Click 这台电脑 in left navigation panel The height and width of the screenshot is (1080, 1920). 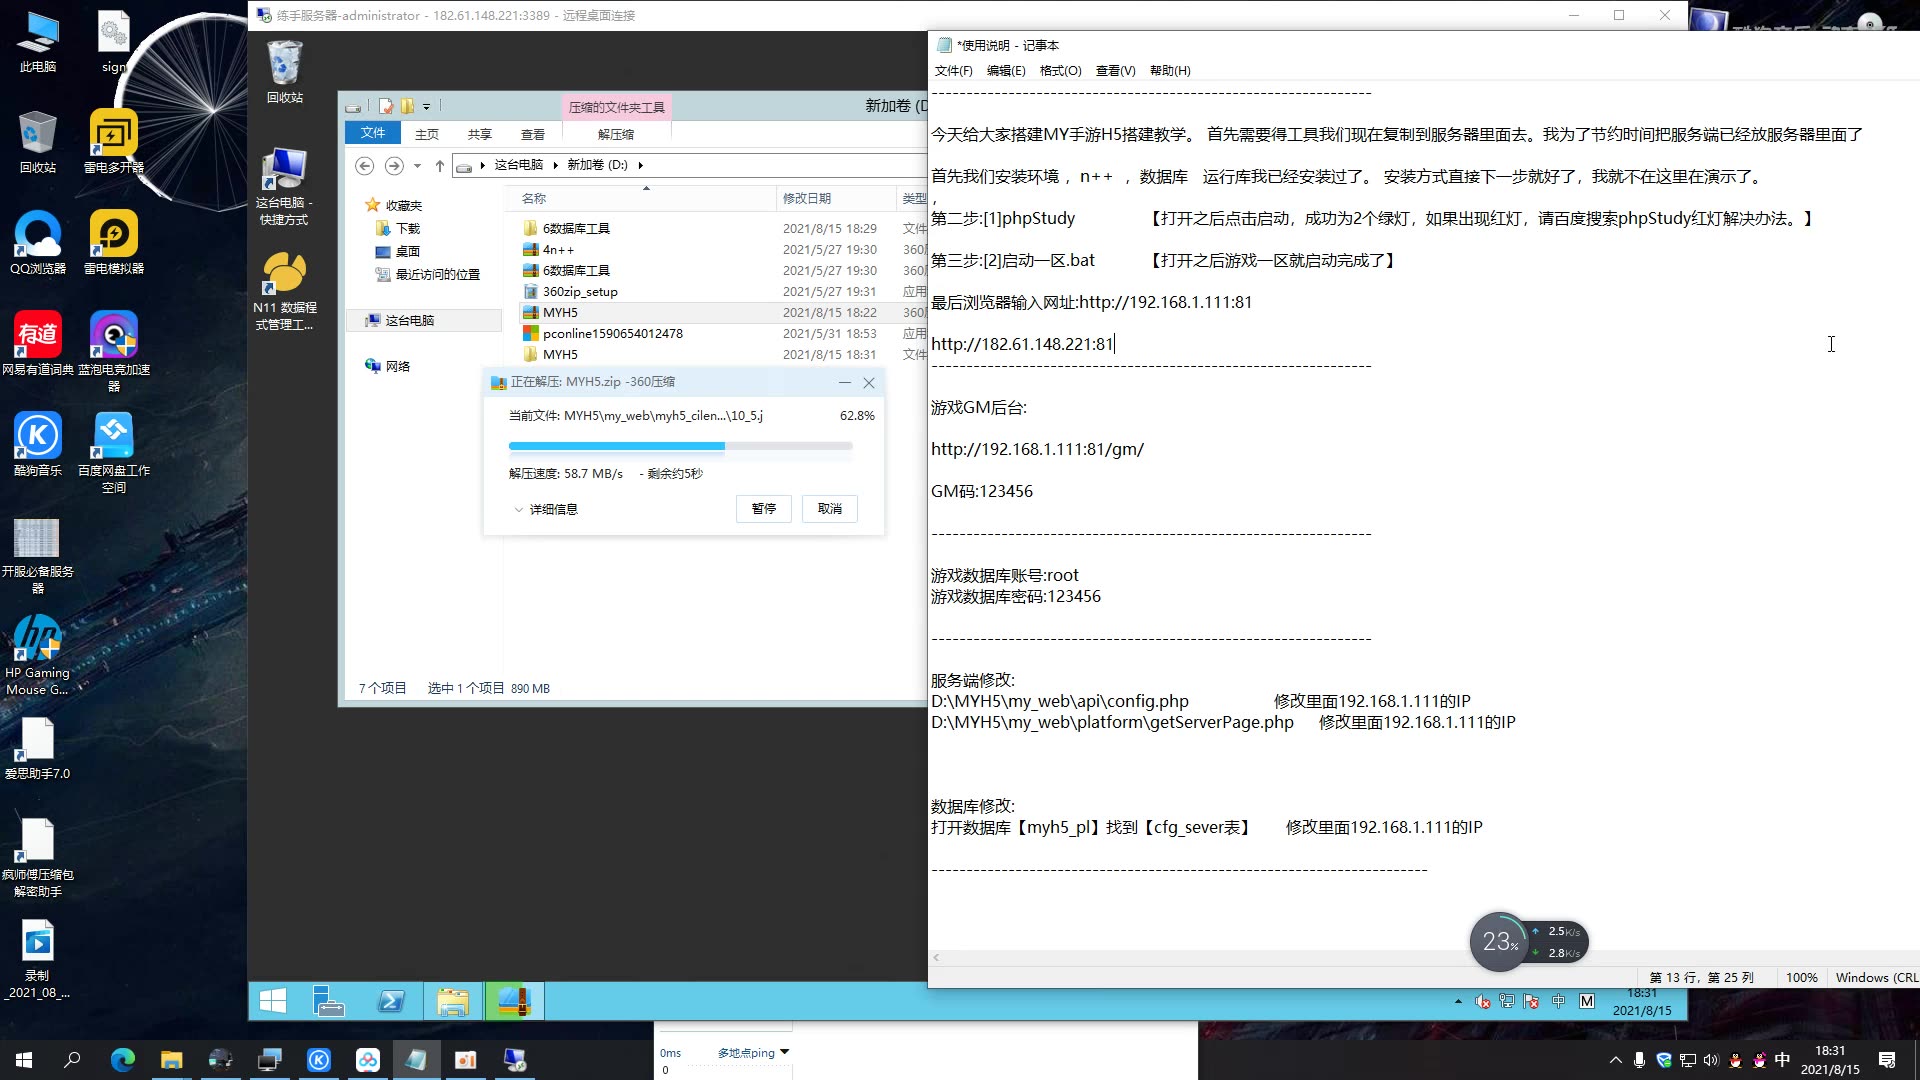pos(411,319)
